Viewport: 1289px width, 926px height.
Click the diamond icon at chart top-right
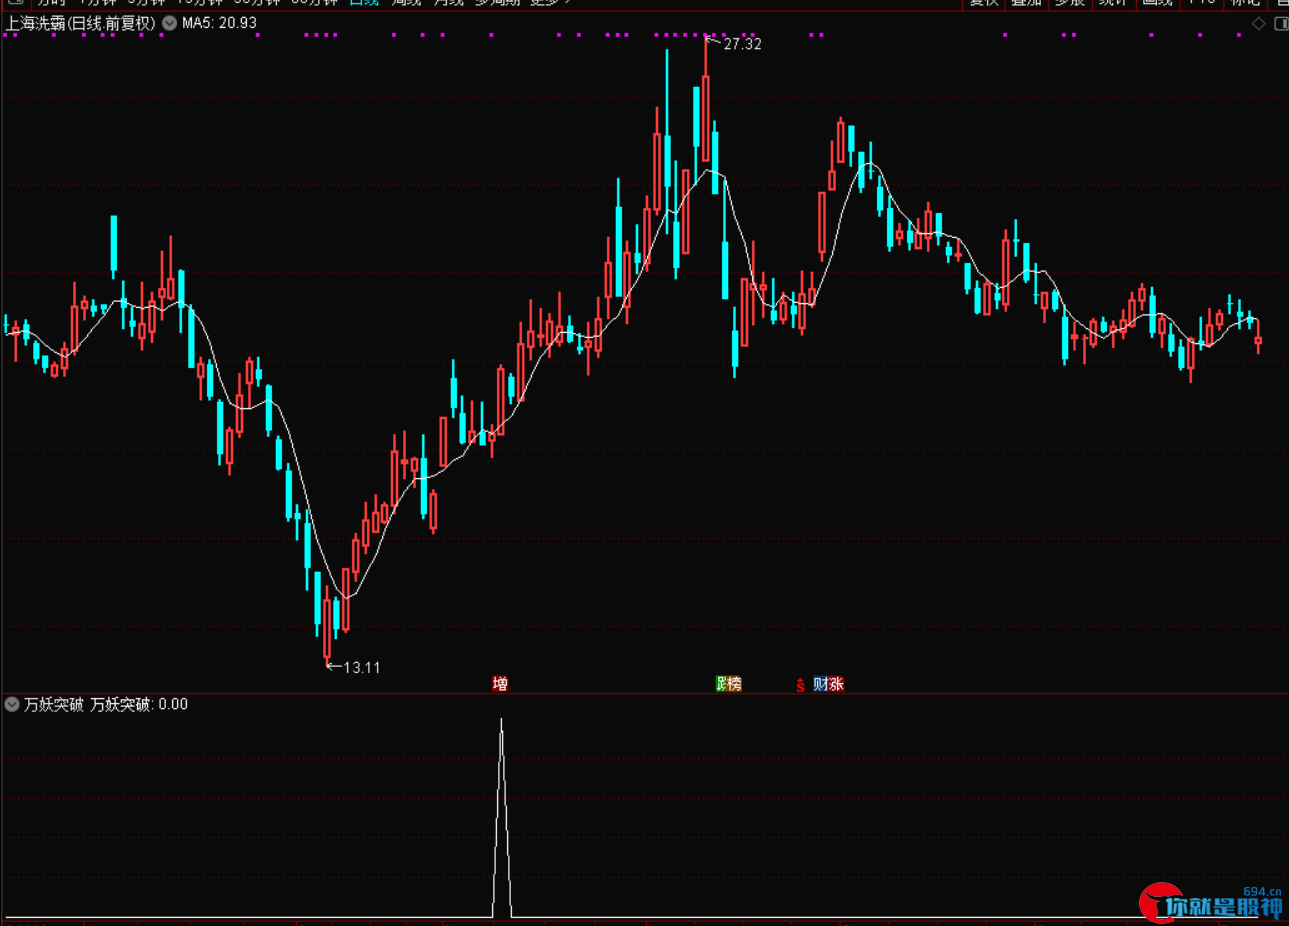click(x=1259, y=24)
